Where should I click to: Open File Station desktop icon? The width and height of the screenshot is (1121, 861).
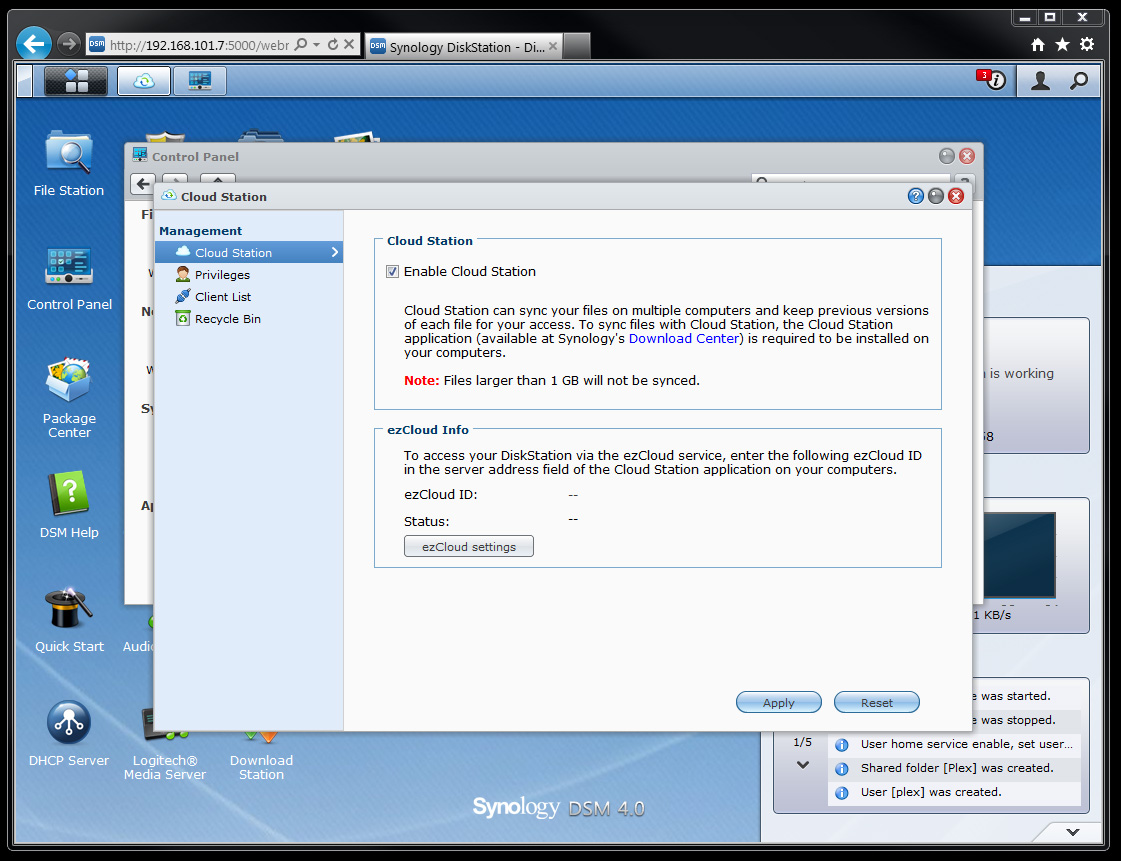tap(69, 164)
